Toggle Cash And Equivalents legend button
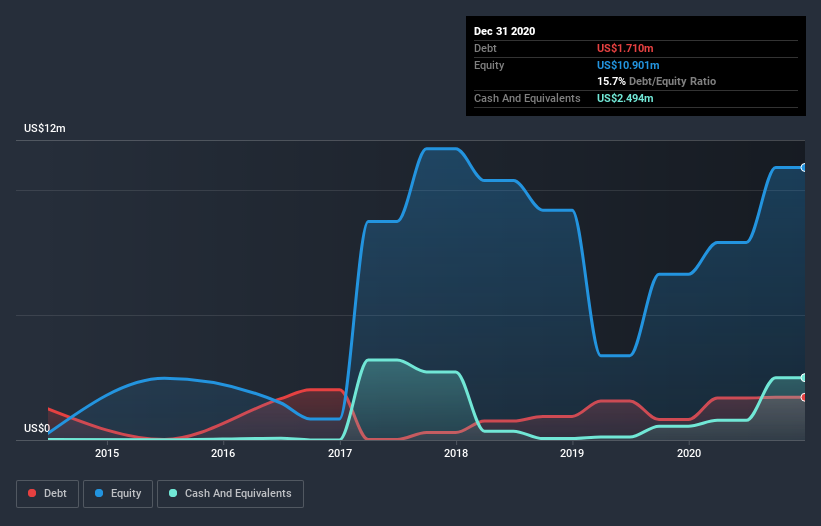This screenshot has width=821, height=526. pos(230,494)
